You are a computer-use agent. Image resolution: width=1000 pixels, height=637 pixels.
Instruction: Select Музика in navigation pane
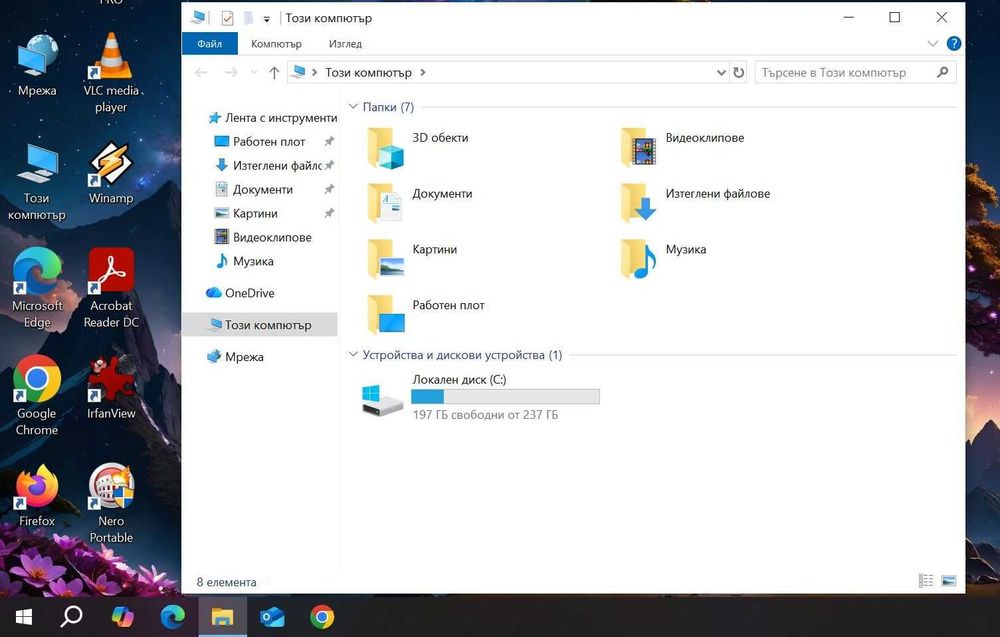tap(245, 261)
